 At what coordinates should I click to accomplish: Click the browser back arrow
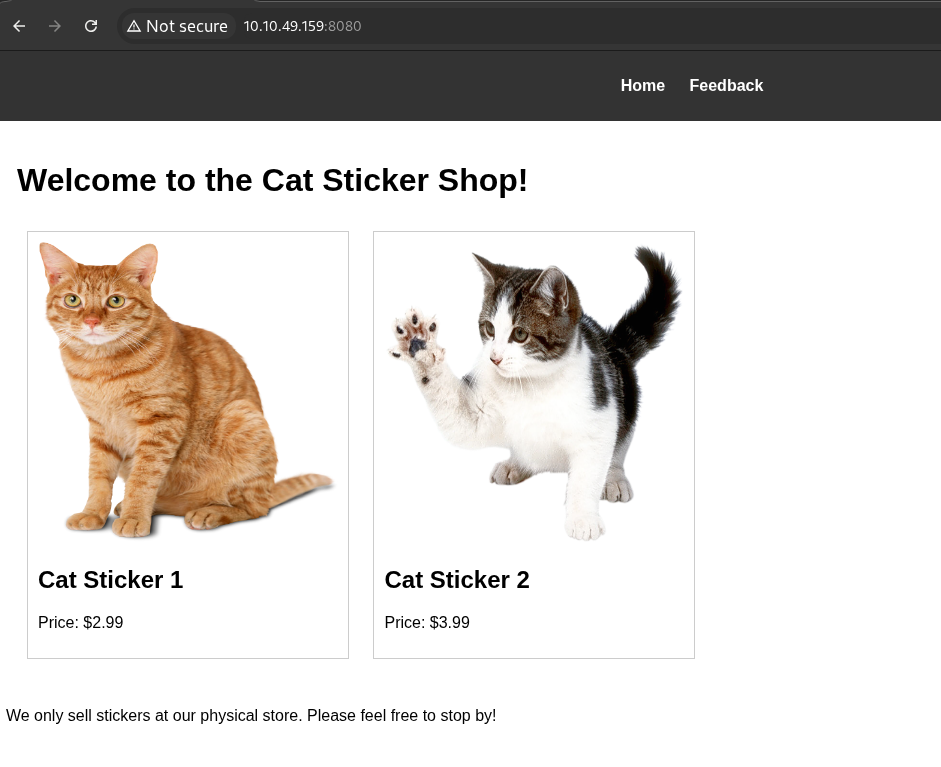19,26
